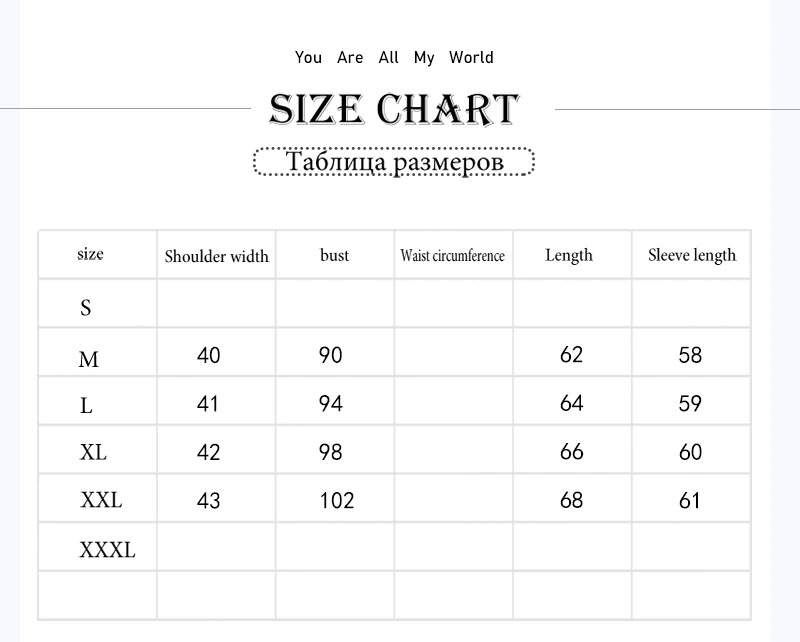Screen dimensions: 800x642
Task: Click the sleeve length value 58
Action: coord(690,355)
